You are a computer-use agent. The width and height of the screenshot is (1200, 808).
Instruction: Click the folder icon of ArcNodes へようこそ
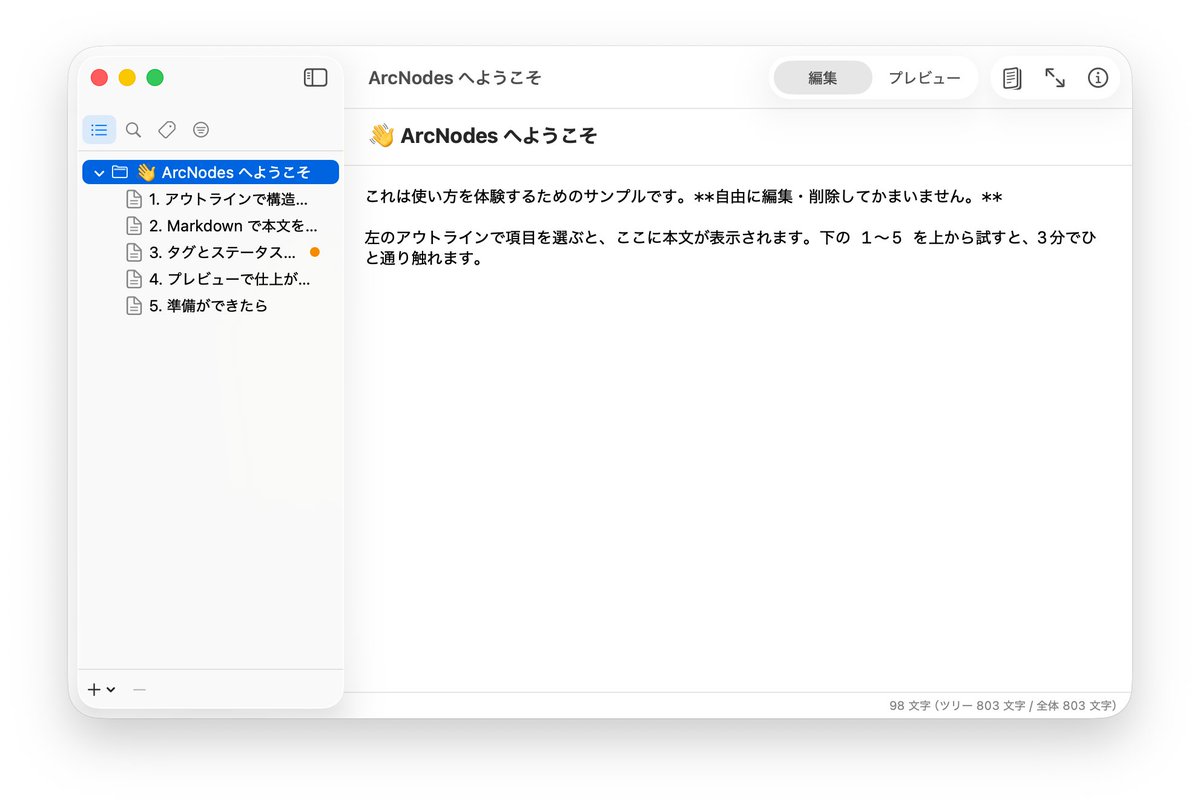coord(120,172)
